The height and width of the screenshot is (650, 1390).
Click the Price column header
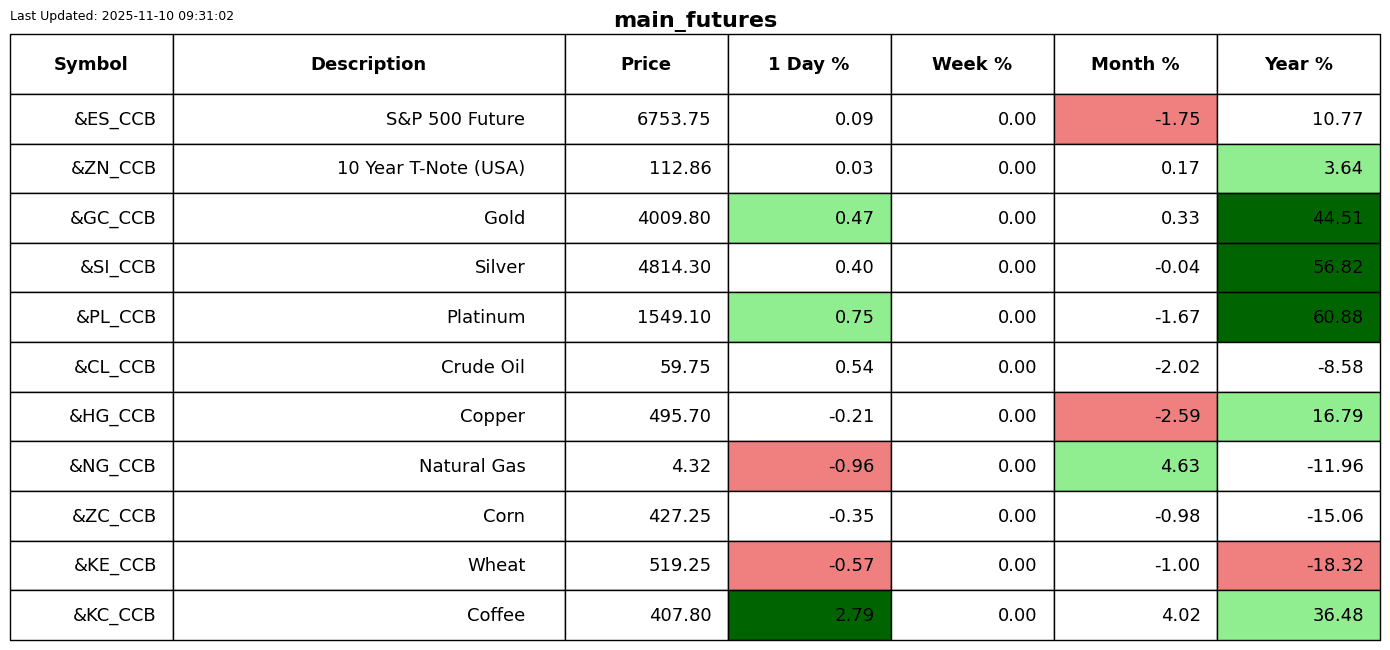pos(646,64)
